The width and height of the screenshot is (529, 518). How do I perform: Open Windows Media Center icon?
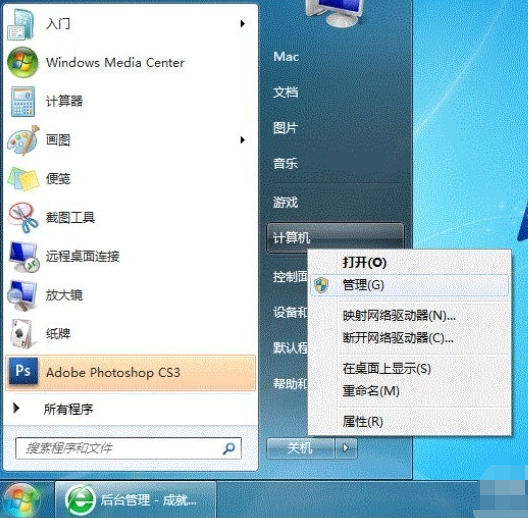click(23, 62)
